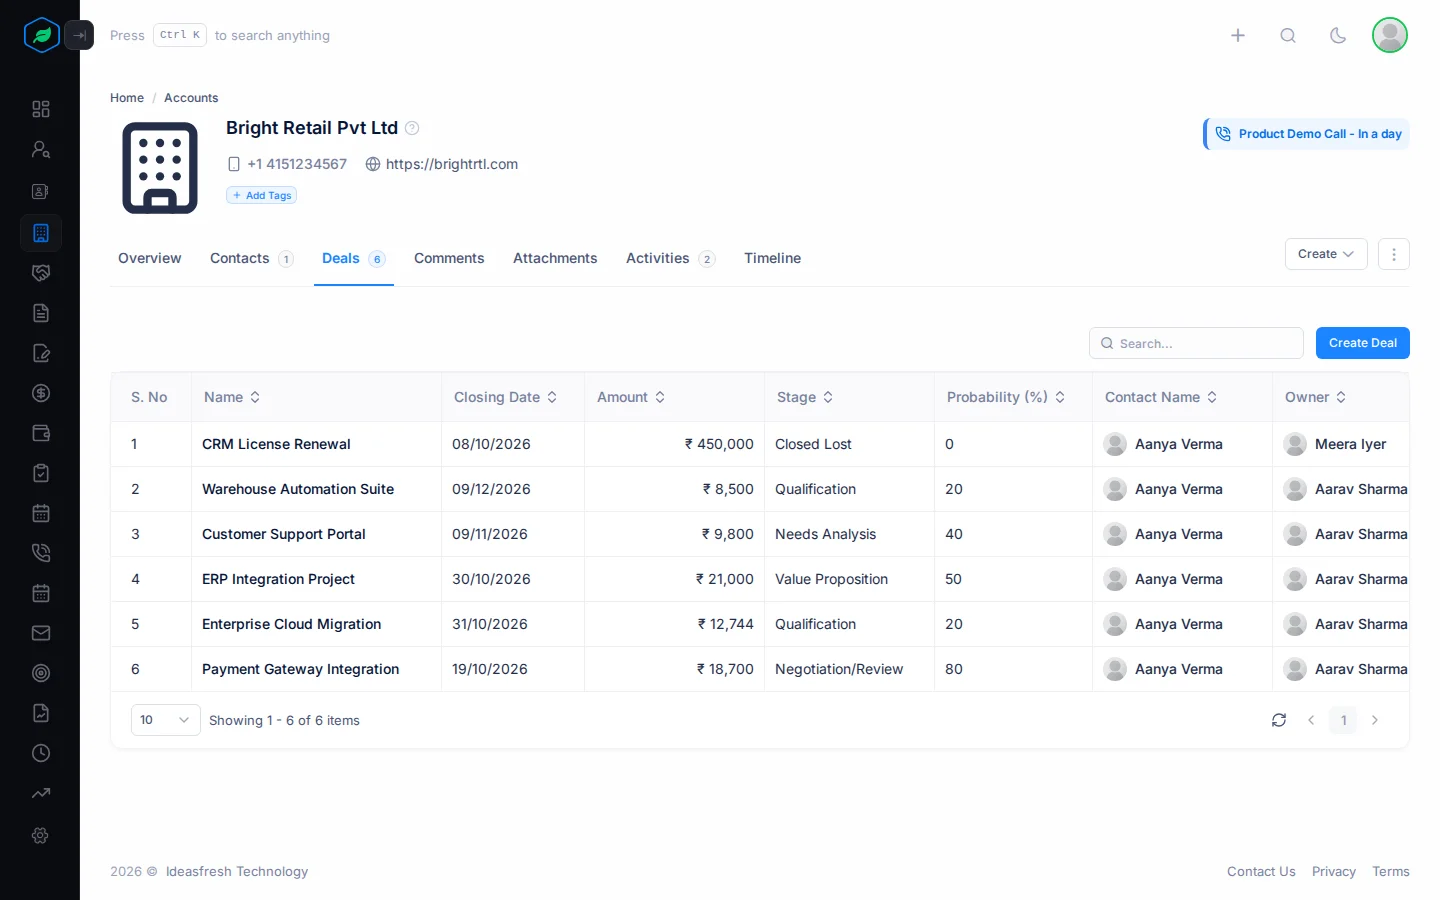Switch to the Overview tab
The height and width of the screenshot is (900, 1440).
point(150,258)
